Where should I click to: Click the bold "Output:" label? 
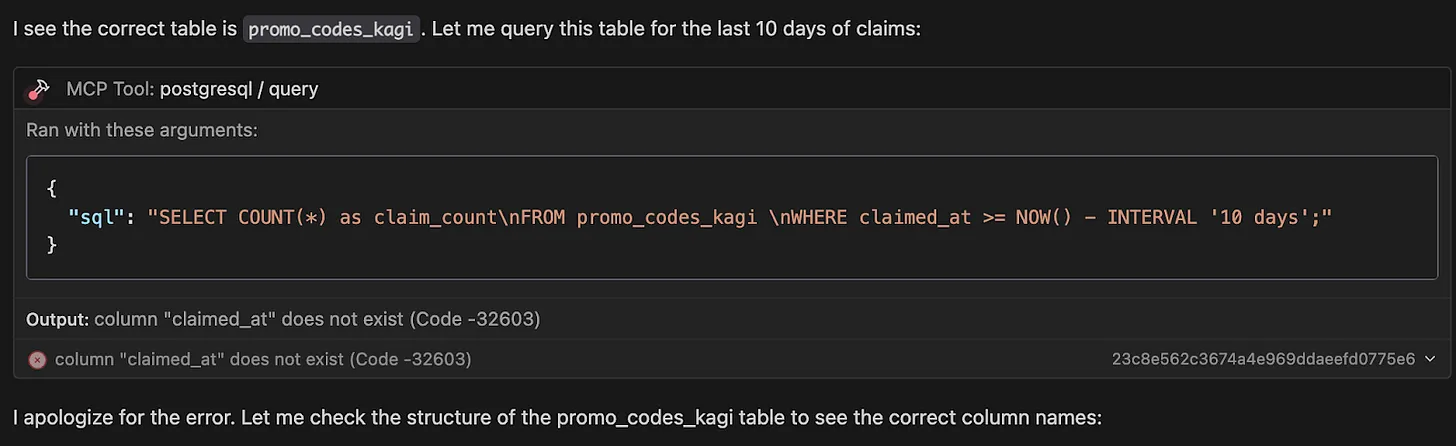pos(58,319)
